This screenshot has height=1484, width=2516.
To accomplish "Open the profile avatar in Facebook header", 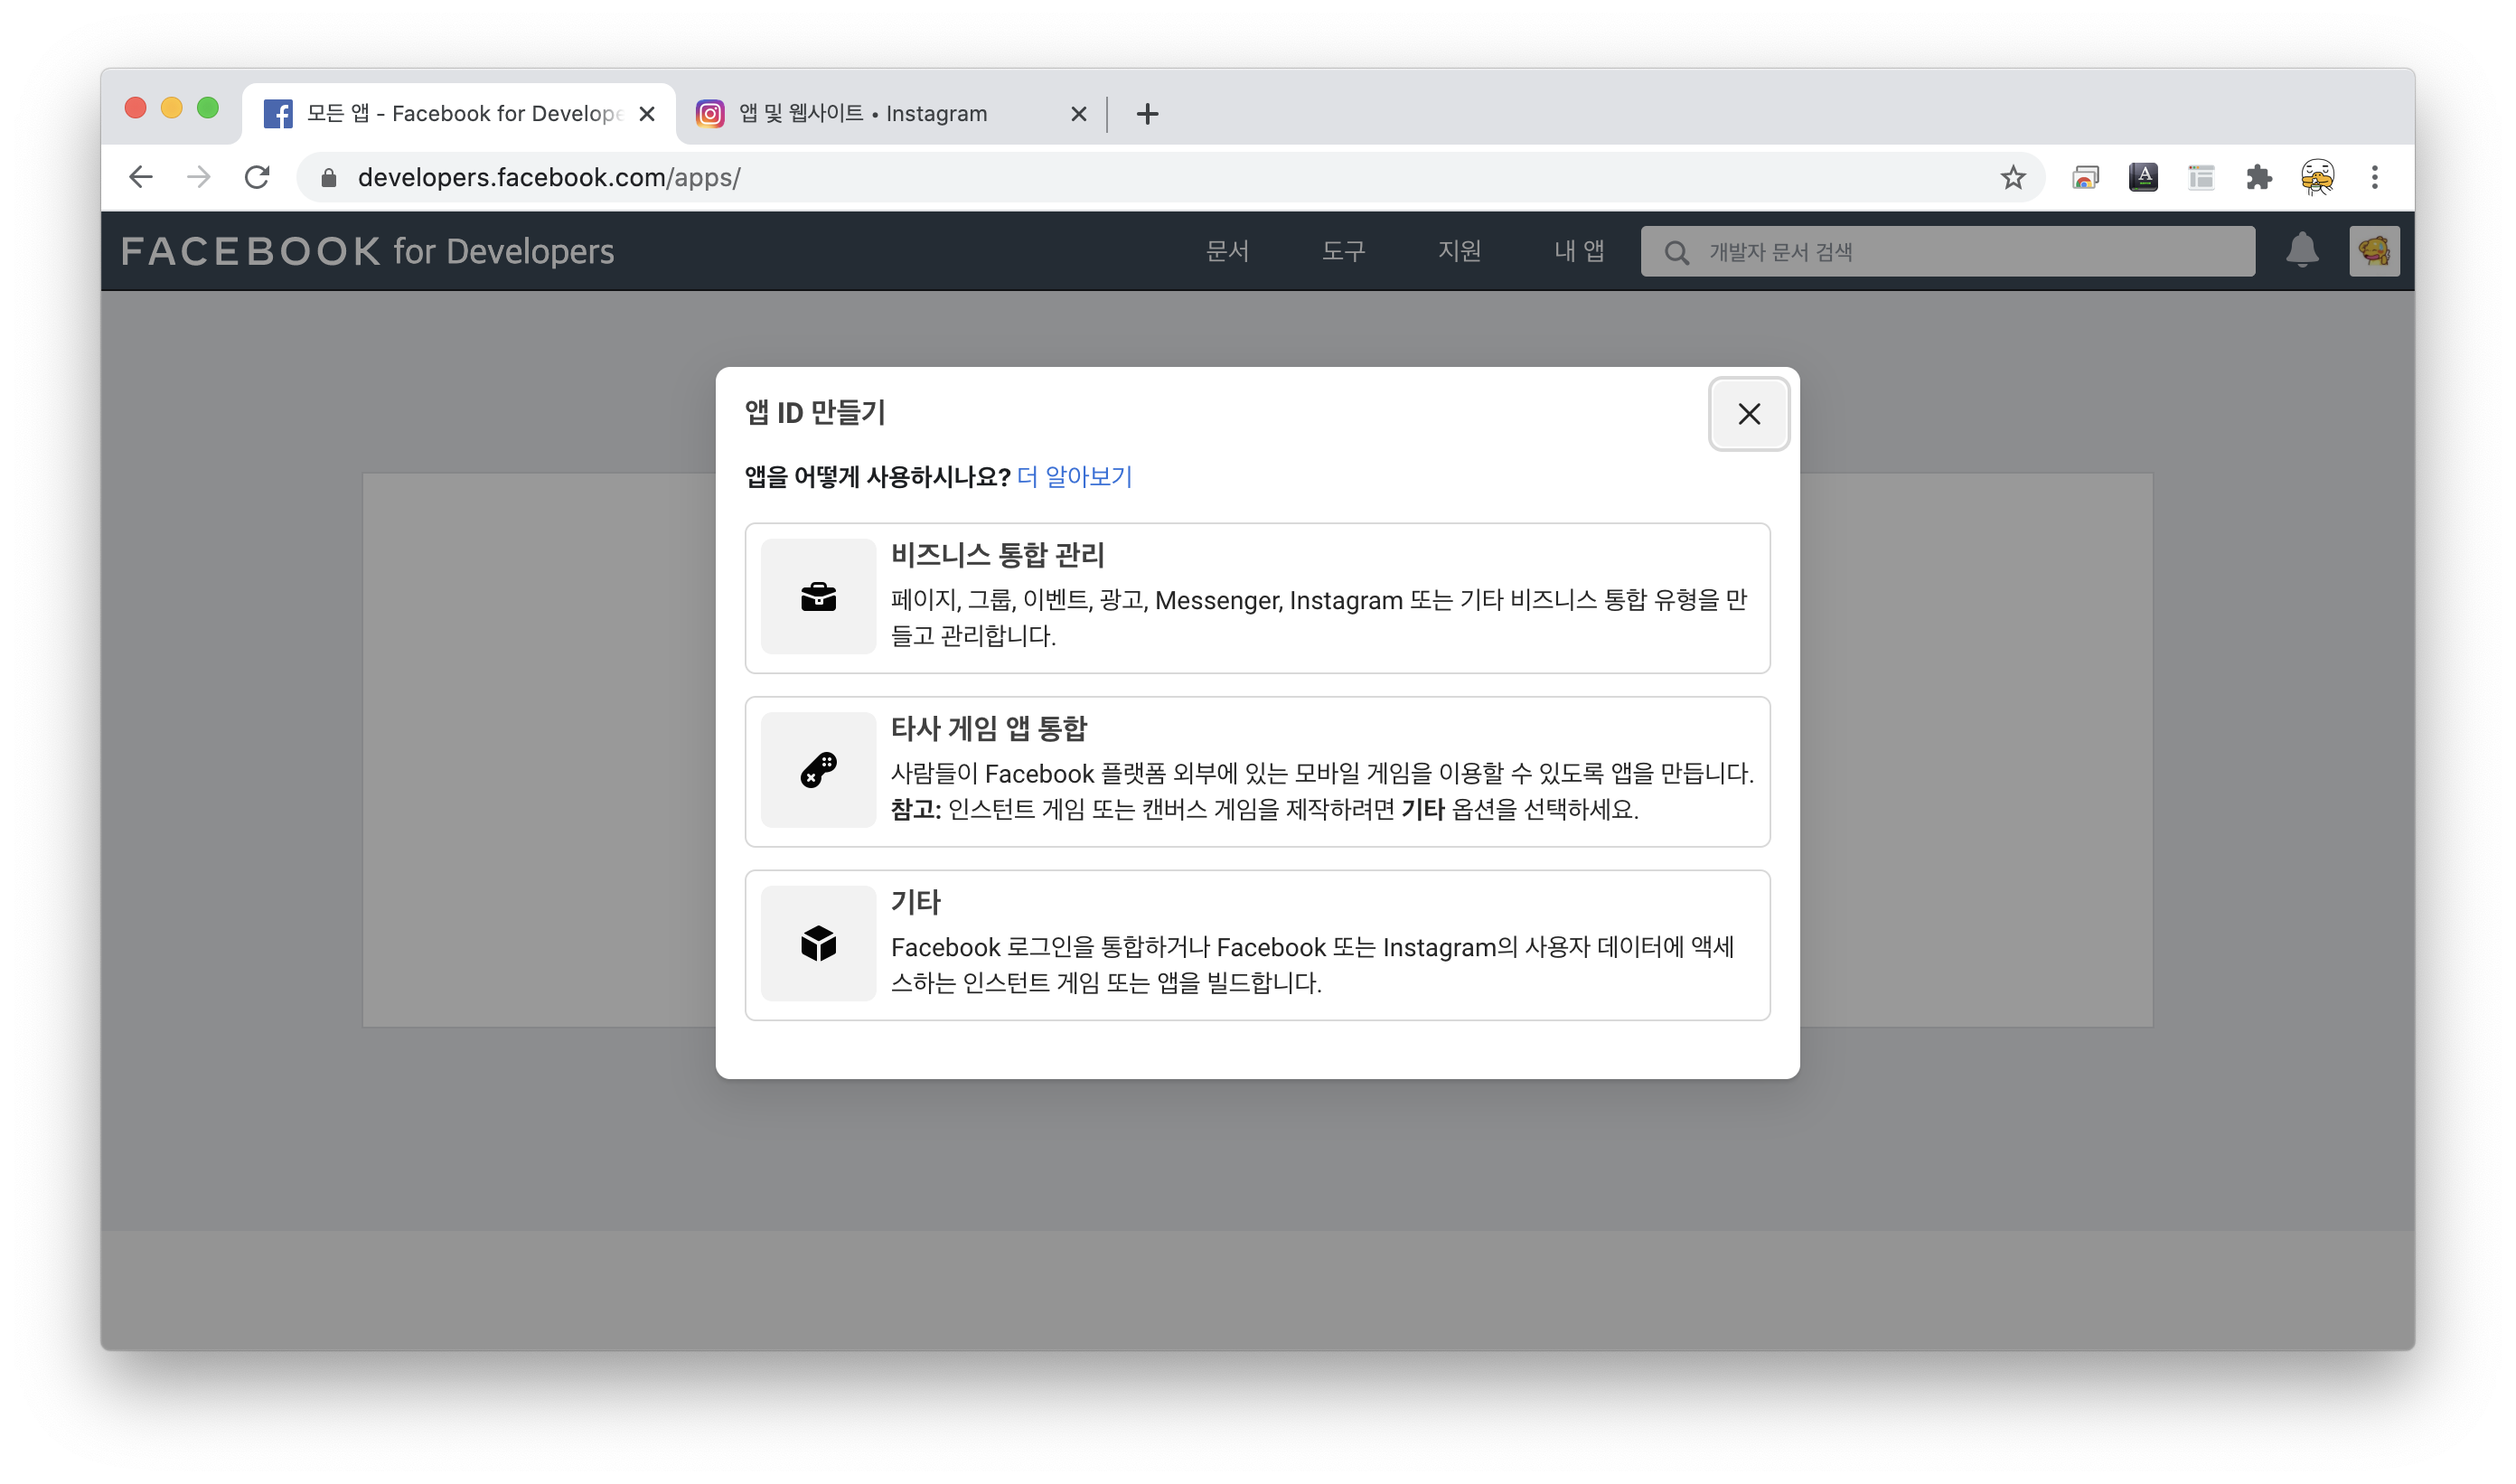I will (x=2373, y=251).
